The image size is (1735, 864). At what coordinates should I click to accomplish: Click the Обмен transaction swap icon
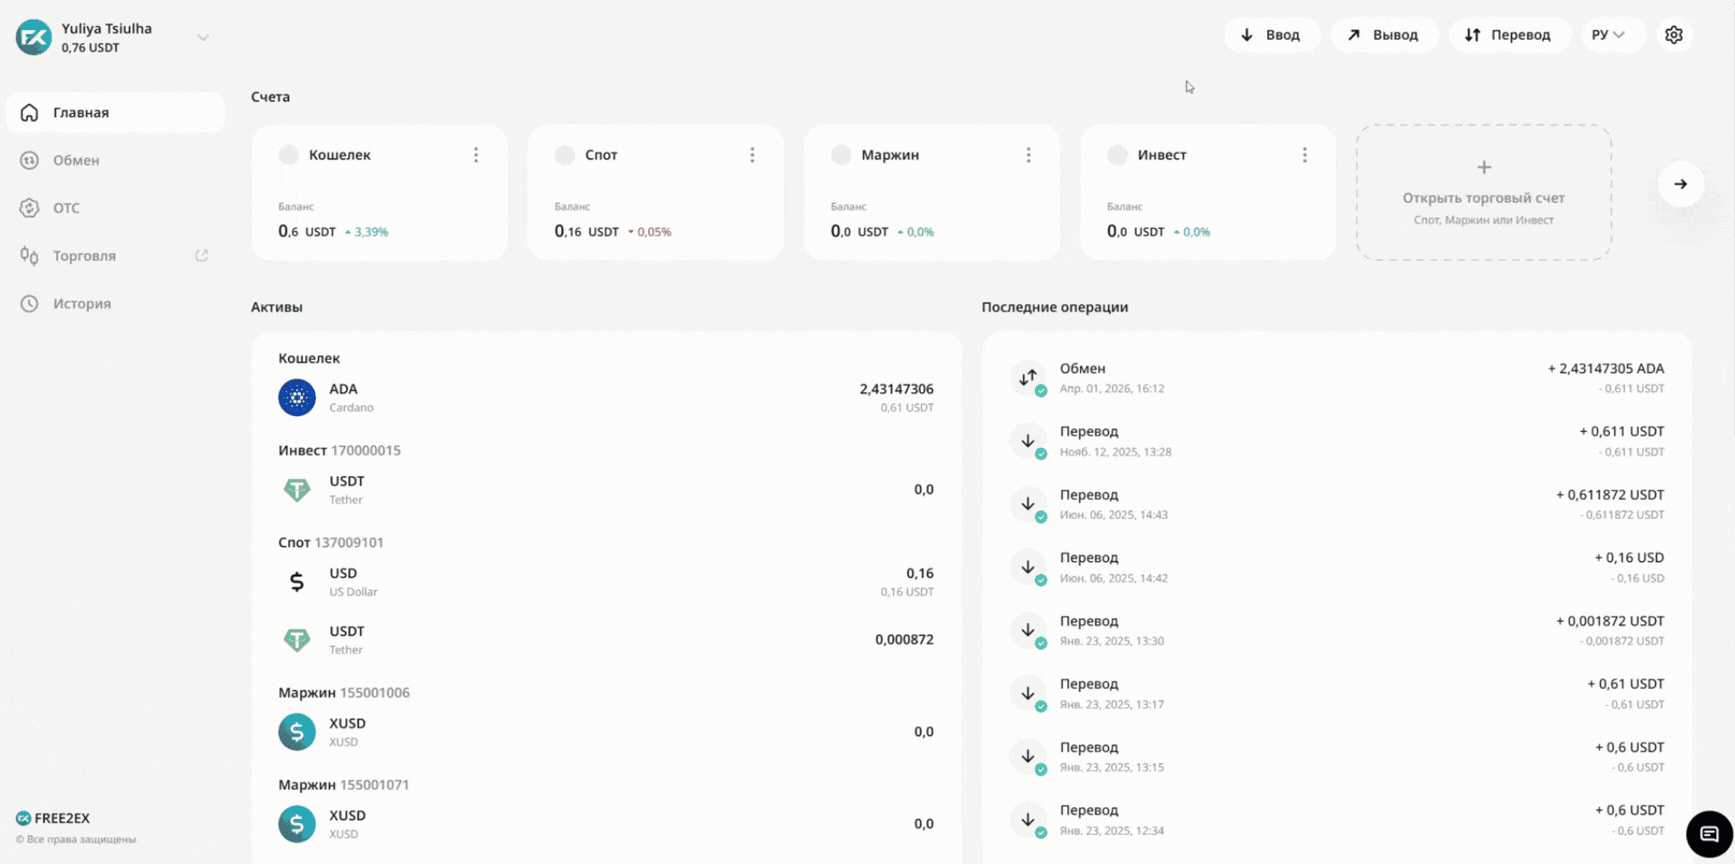click(1028, 378)
